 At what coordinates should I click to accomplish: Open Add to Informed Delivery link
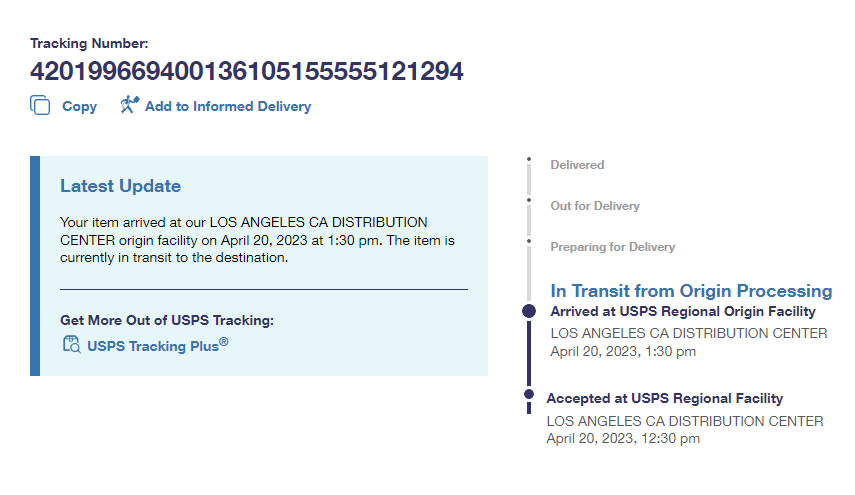227,106
